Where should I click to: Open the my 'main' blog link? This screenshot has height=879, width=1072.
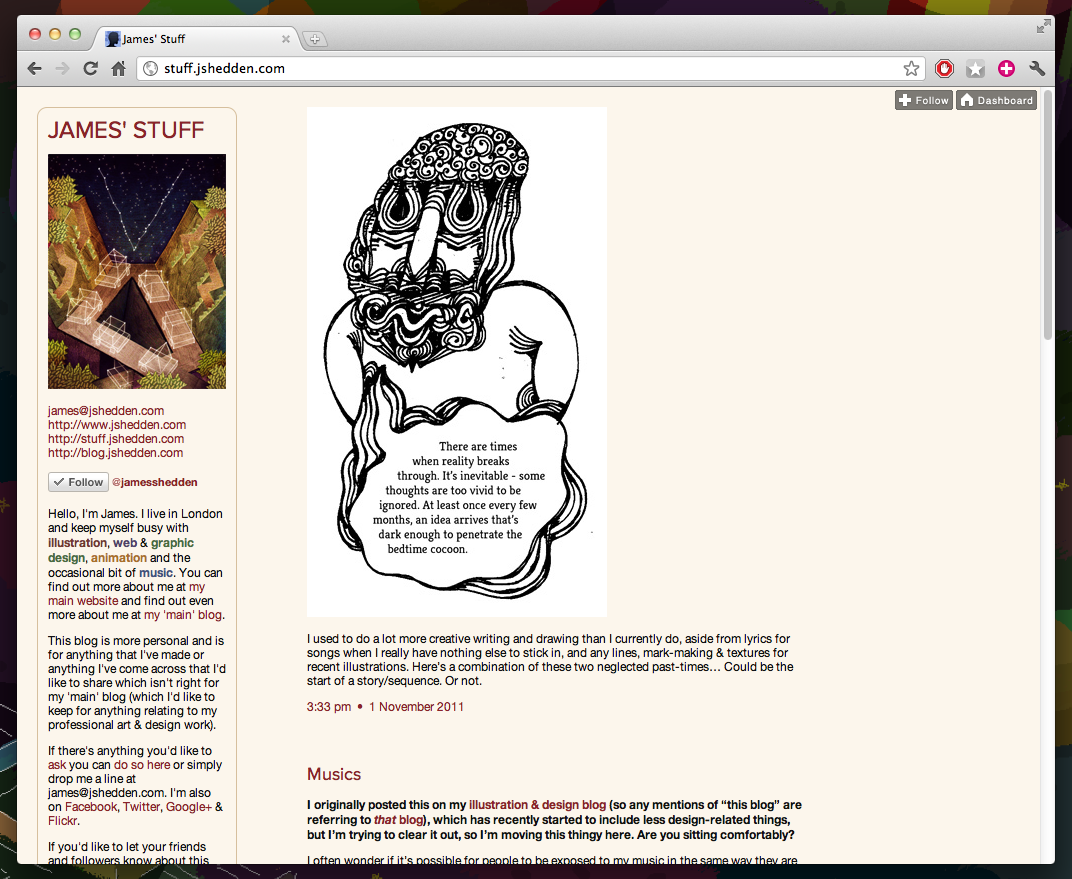click(x=183, y=614)
